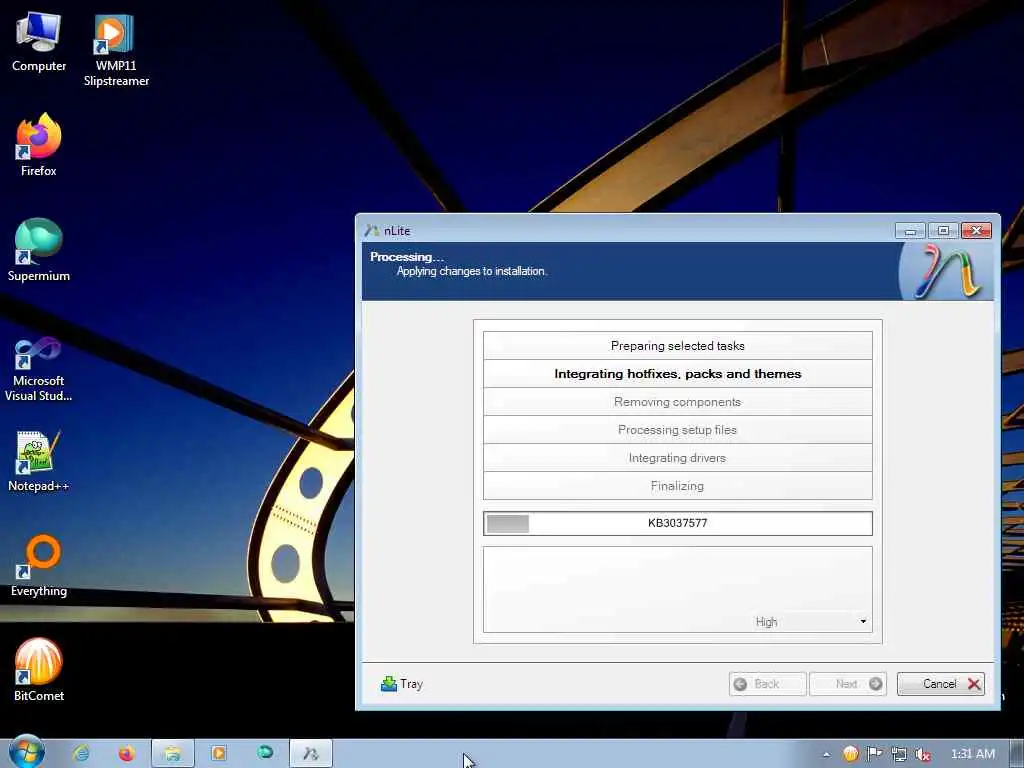Select the Integrating hotfixes, packs and themes step

677,374
